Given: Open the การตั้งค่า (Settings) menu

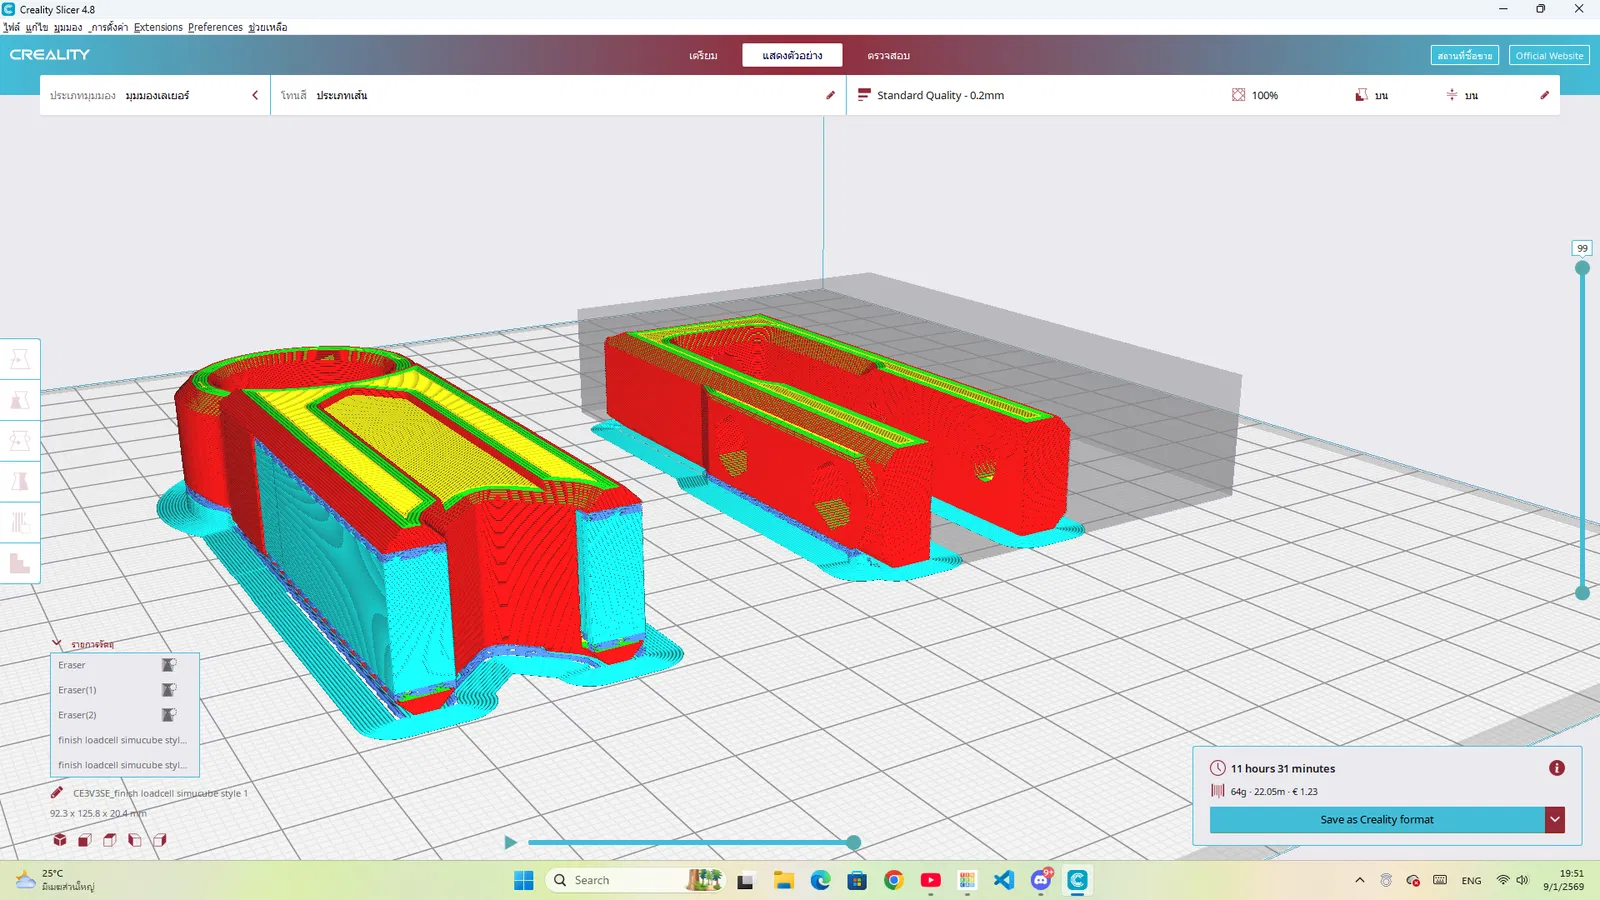Looking at the screenshot, I should [108, 27].
